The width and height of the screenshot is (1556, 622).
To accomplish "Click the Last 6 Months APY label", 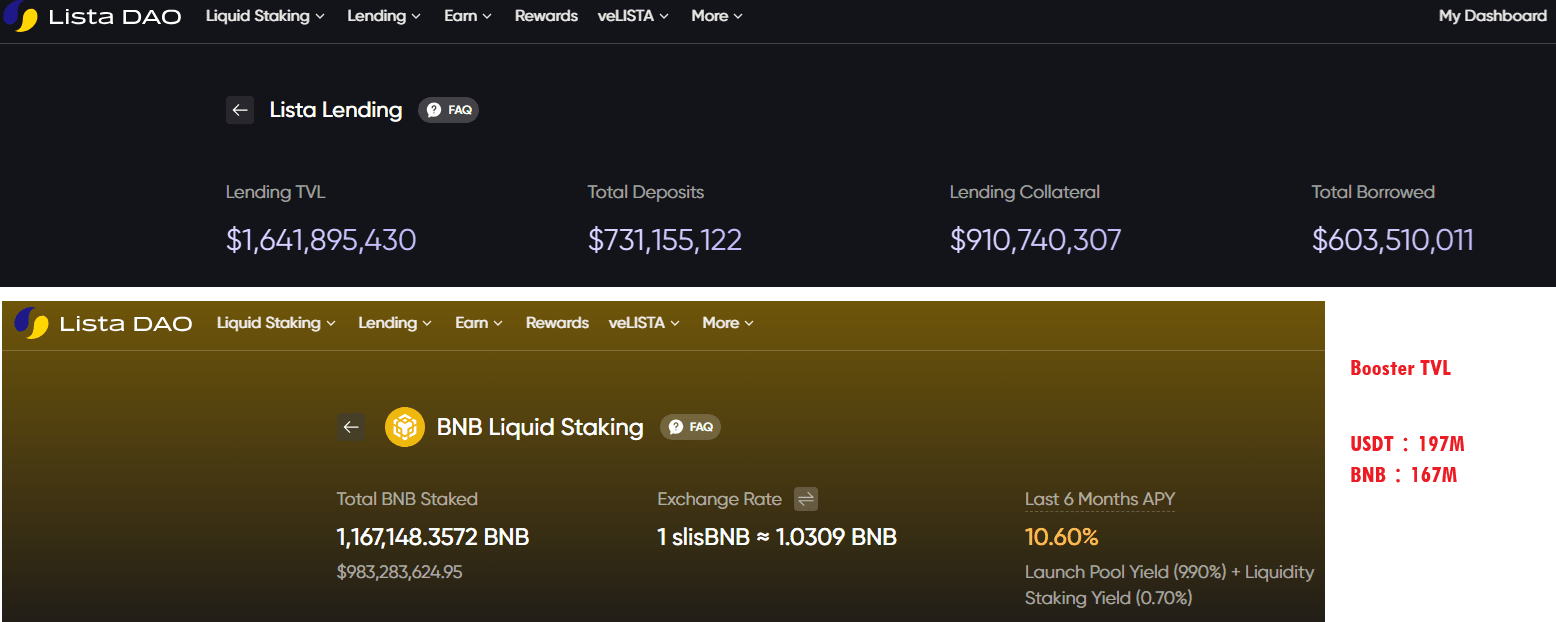I will point(1099,499).
